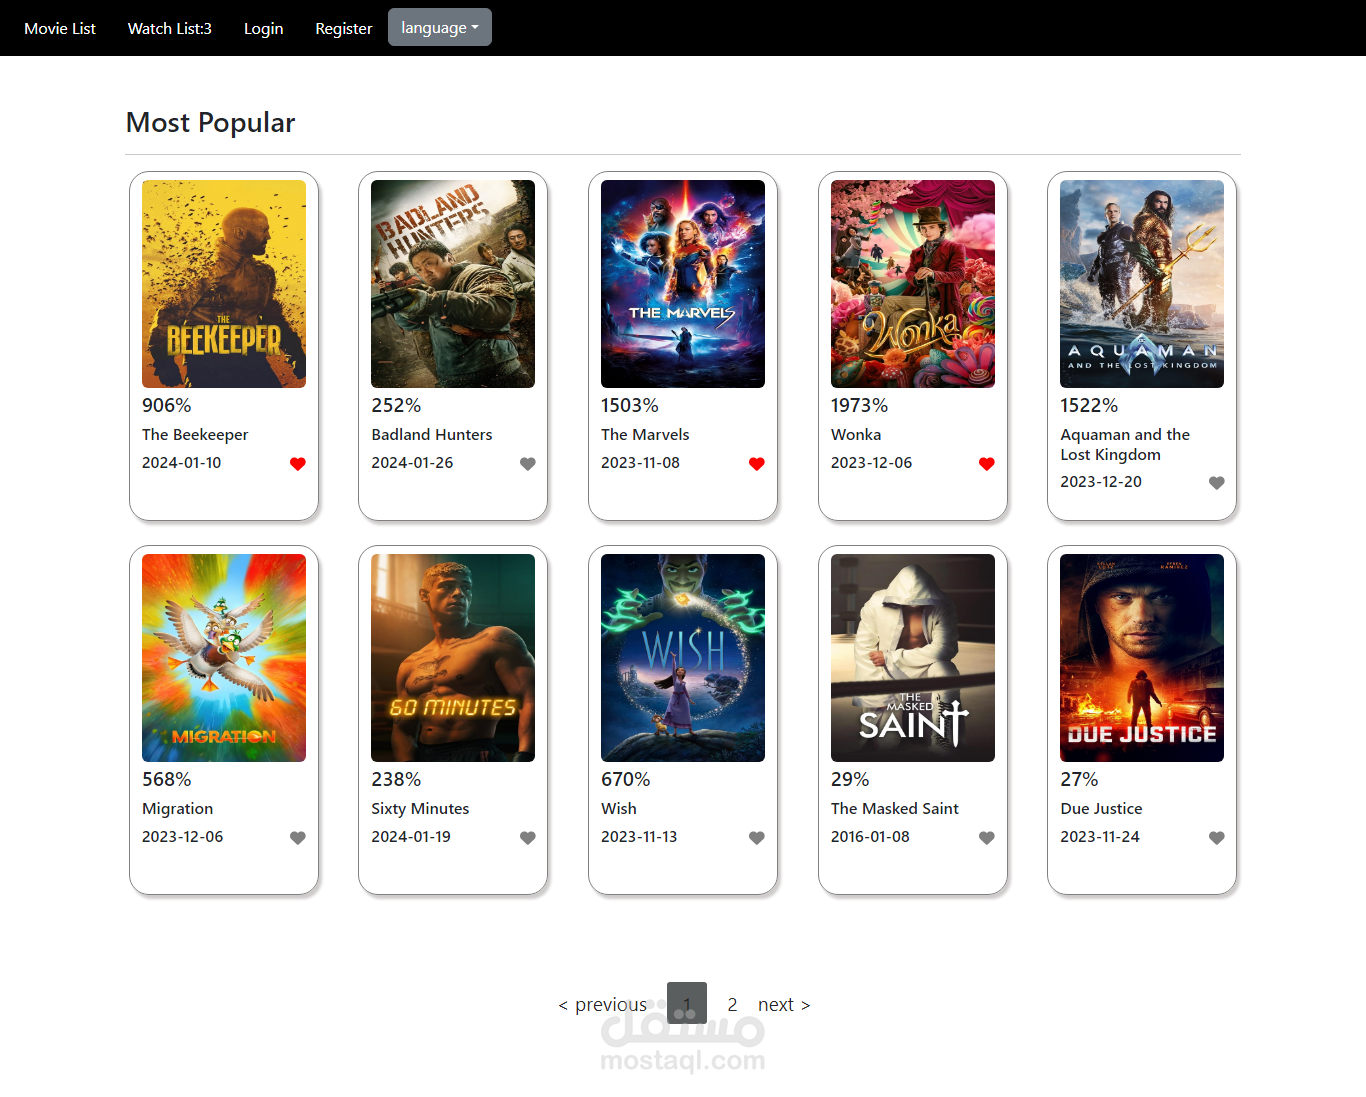Click the Login nav link
Viewport: 1366px width, 1097px height.
(264, 29)
